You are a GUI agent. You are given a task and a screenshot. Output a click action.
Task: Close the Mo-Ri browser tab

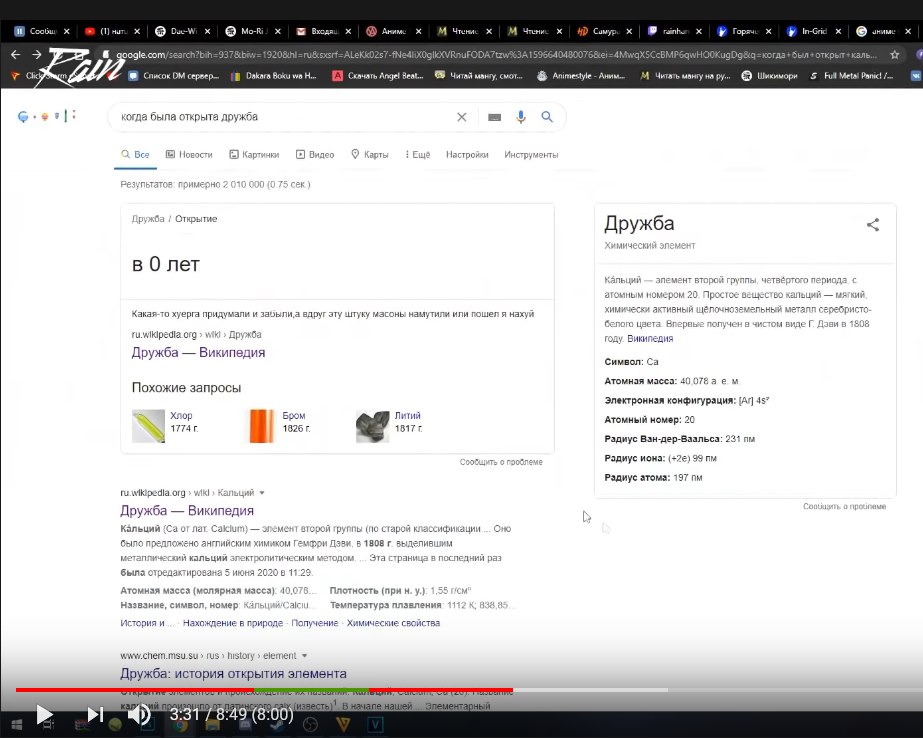coord(278,31)
